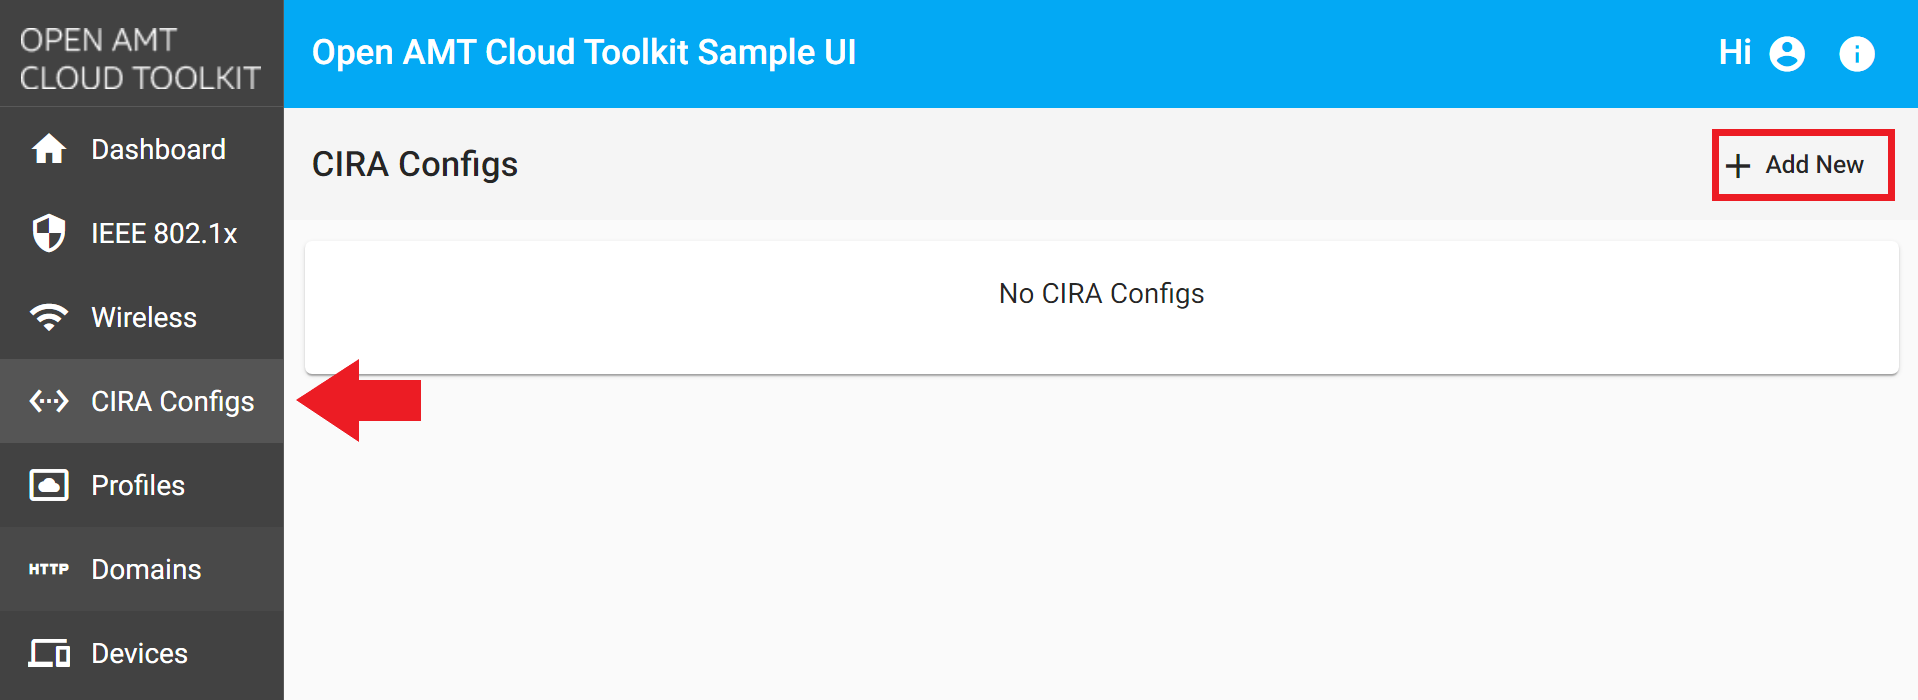Click the HTTP icon beside Domains
The image size is (1918, 700).
[x=47, y=569]
